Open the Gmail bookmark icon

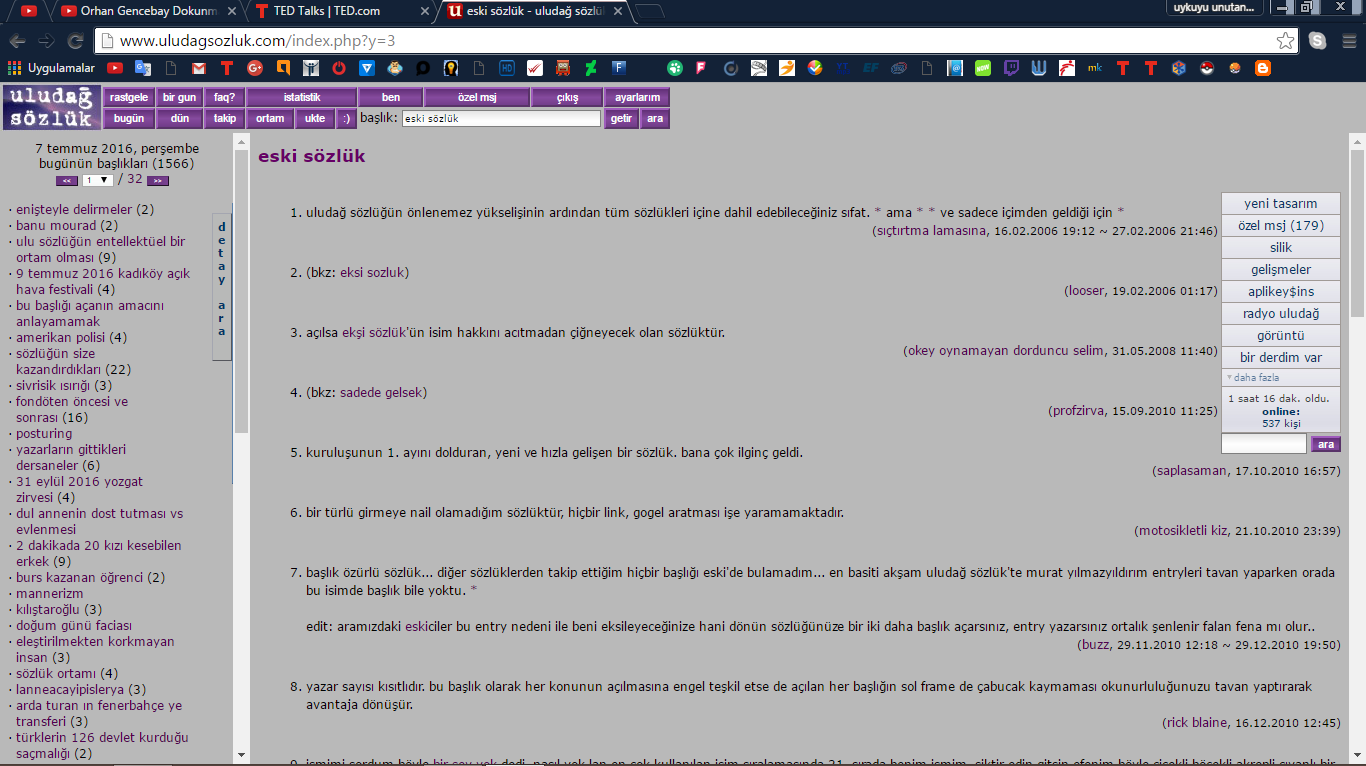(x=199, y=68)
